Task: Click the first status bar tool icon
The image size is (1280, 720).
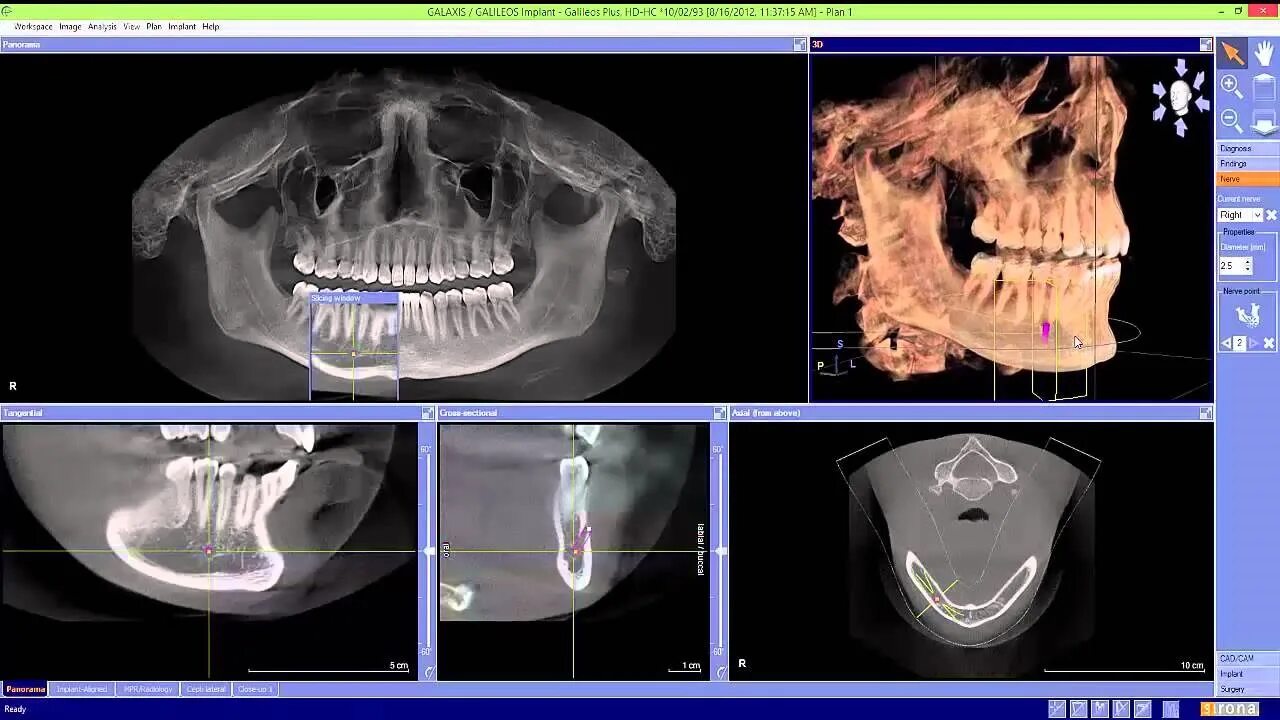Action: pos(1057,709)
